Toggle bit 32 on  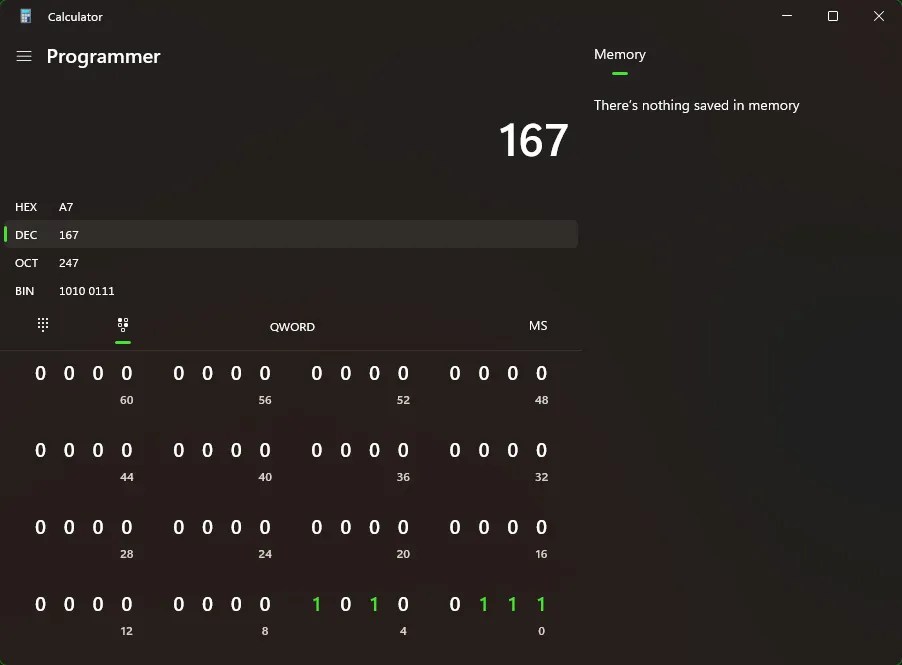541,450
